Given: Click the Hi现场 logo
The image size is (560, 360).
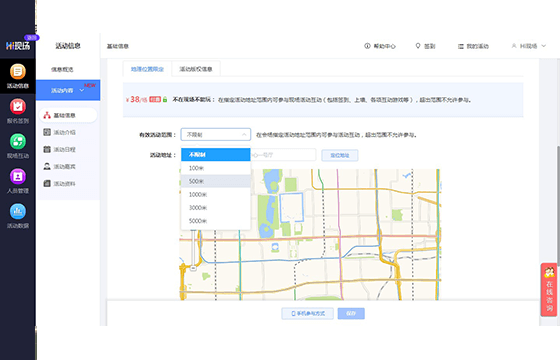Looking at the screenshot, I should (x=18, y=45).
